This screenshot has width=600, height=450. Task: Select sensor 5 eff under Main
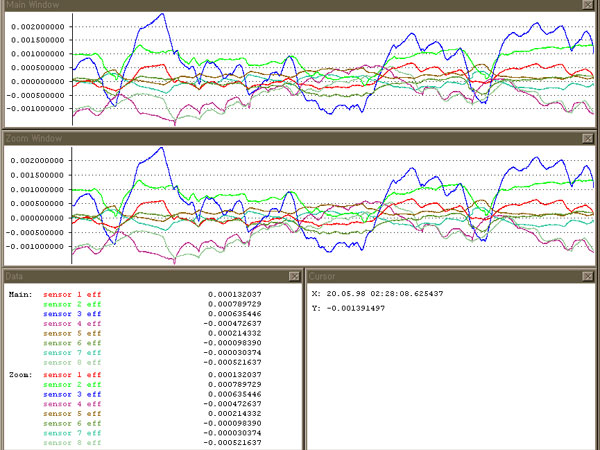tap(71, 333)
